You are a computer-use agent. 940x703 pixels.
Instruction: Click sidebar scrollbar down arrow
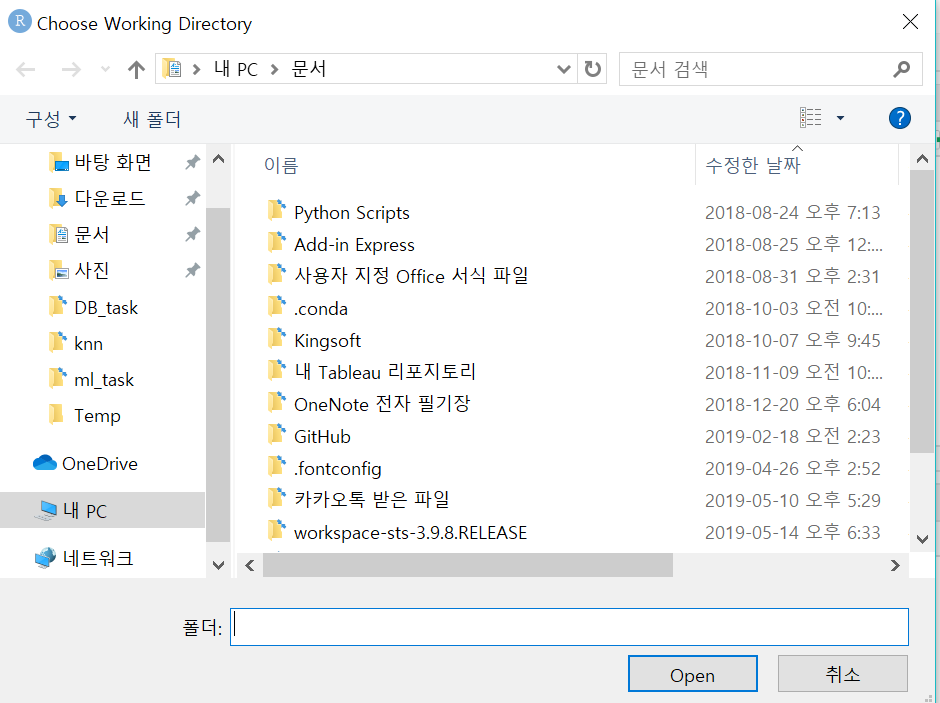(x=218, y=565)
